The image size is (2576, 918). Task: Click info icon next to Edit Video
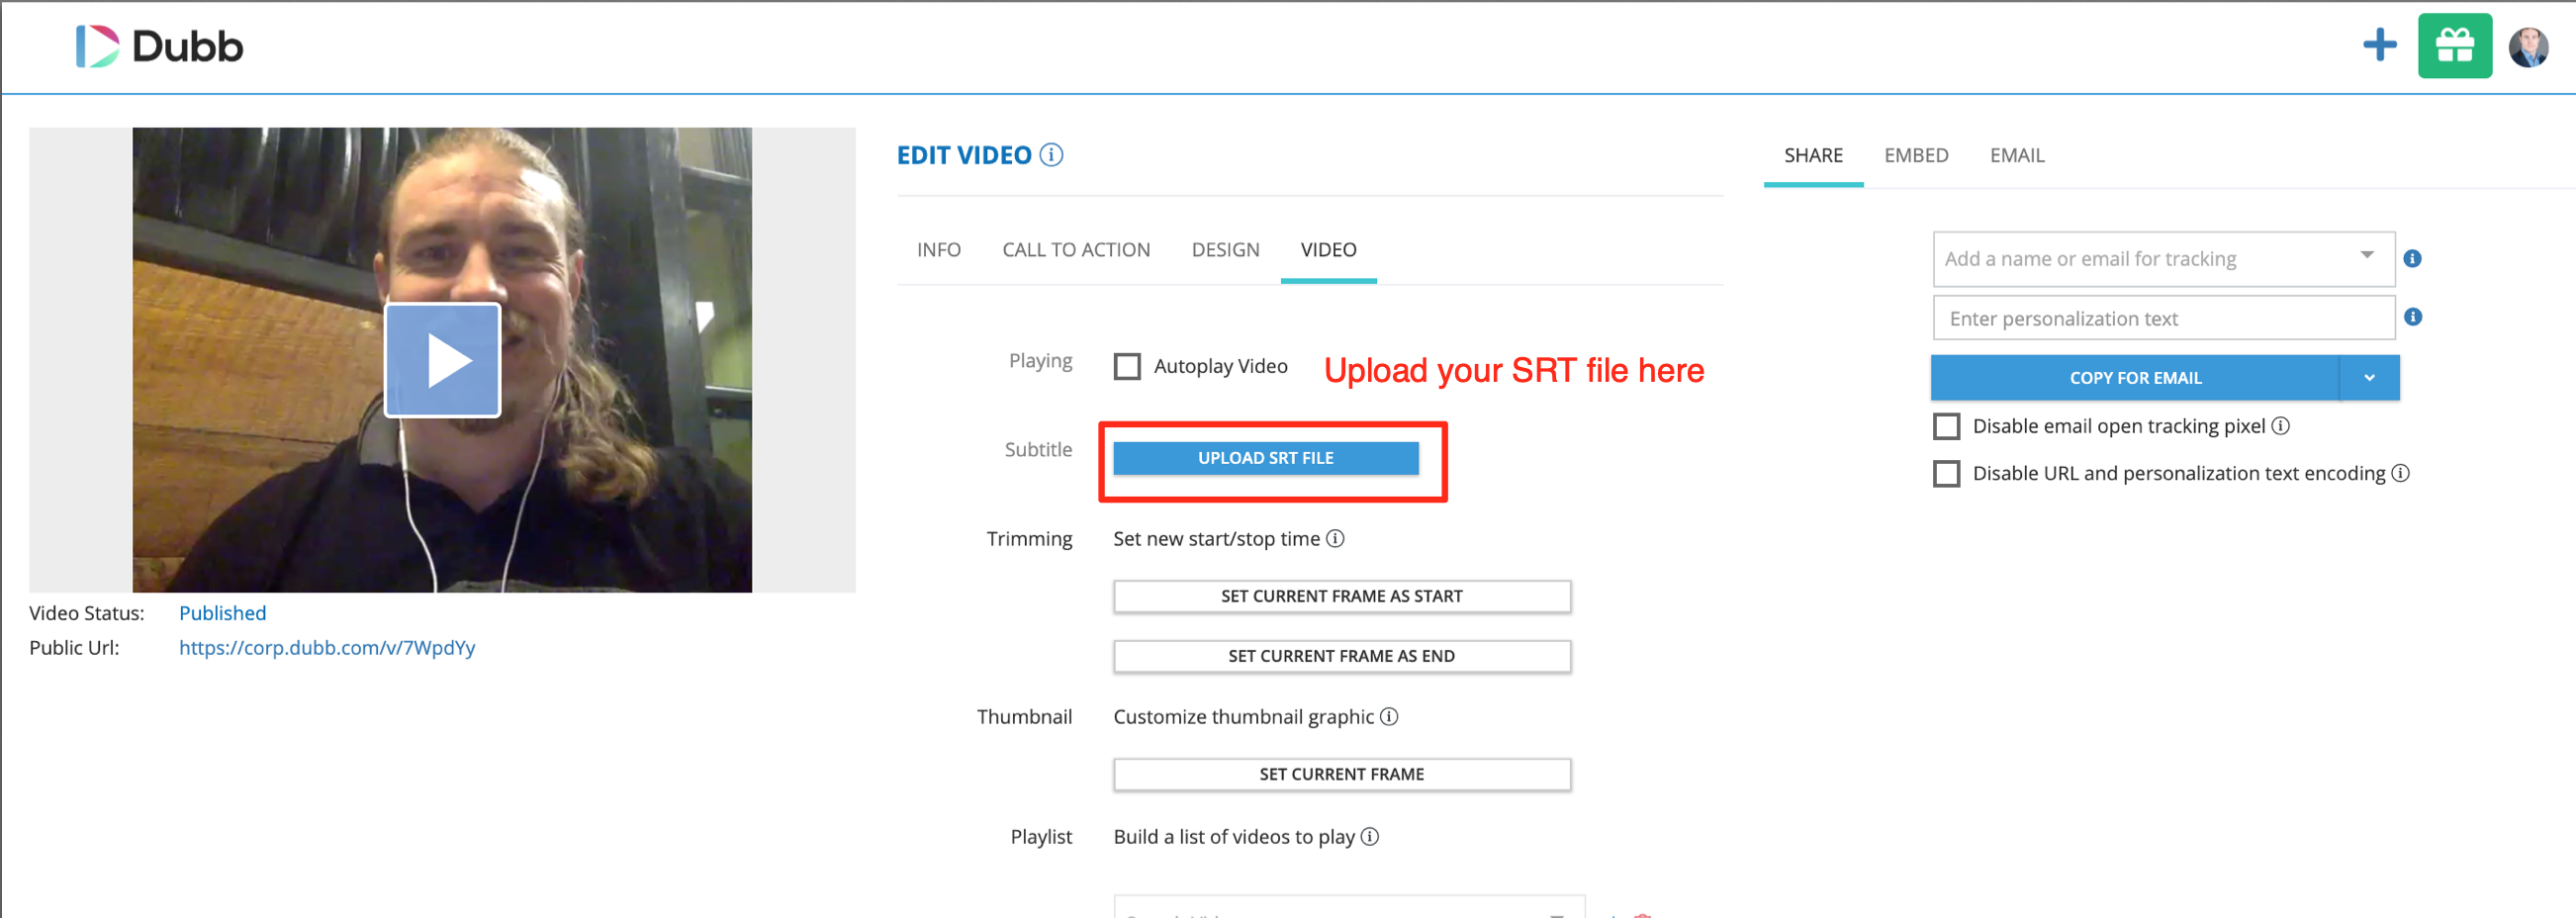tap(1051, 155)
